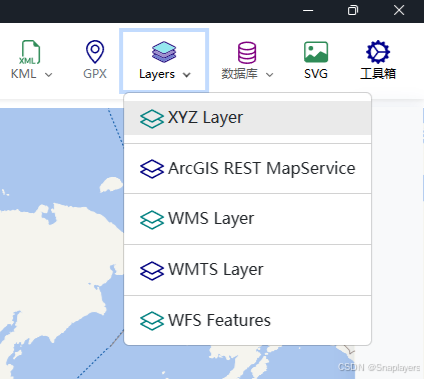Restore down the application window
The image size is (424, 379).
pyautogui.click(x=353, y=10)
